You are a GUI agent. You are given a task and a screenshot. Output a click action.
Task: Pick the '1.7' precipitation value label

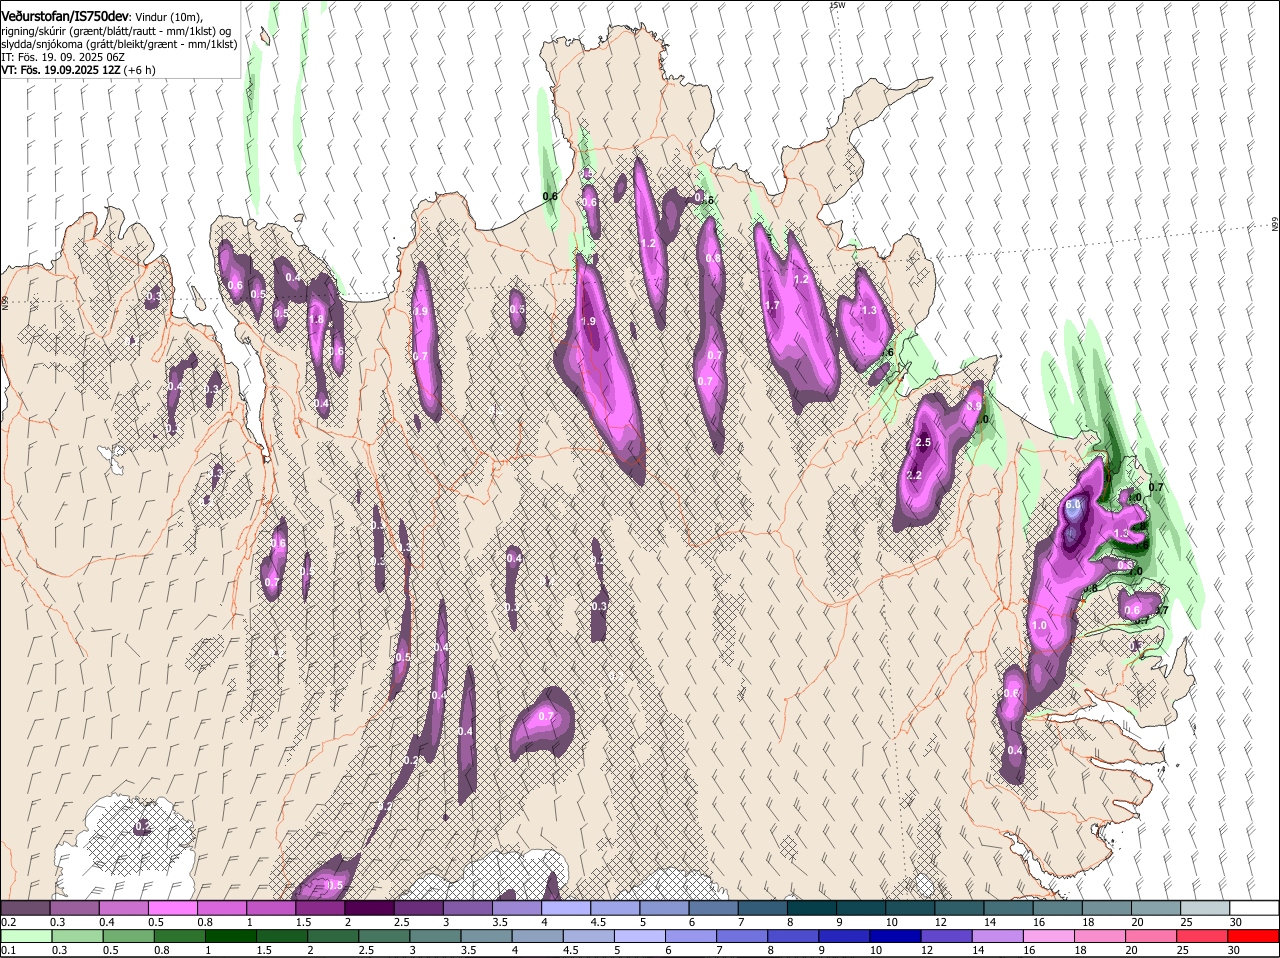772,306
